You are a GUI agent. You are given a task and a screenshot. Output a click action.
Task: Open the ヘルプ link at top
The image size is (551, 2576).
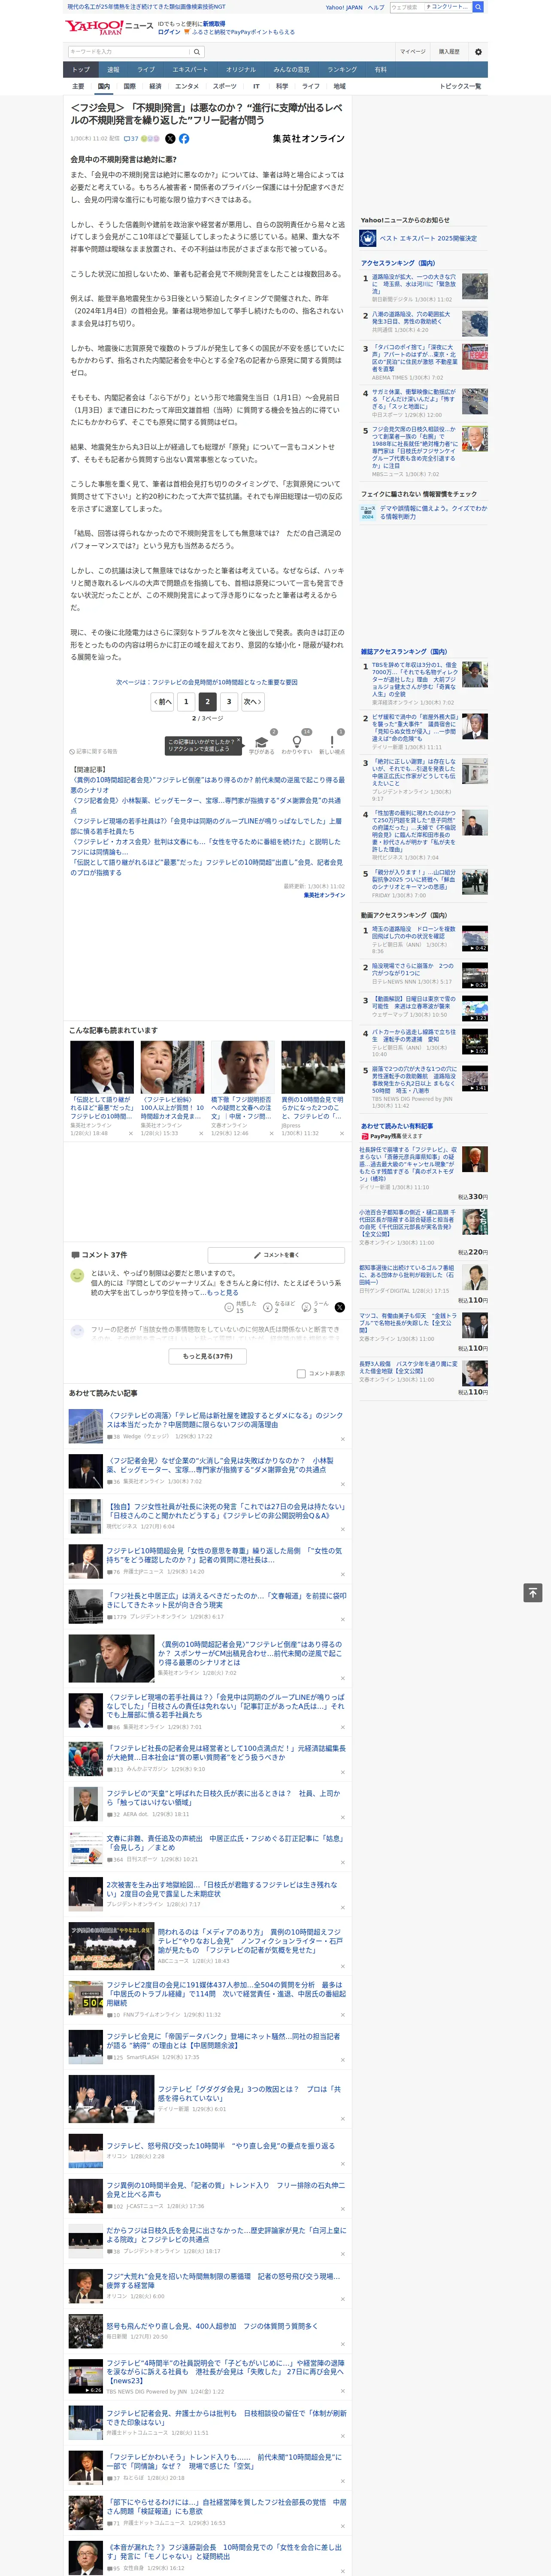click(376, 7)
